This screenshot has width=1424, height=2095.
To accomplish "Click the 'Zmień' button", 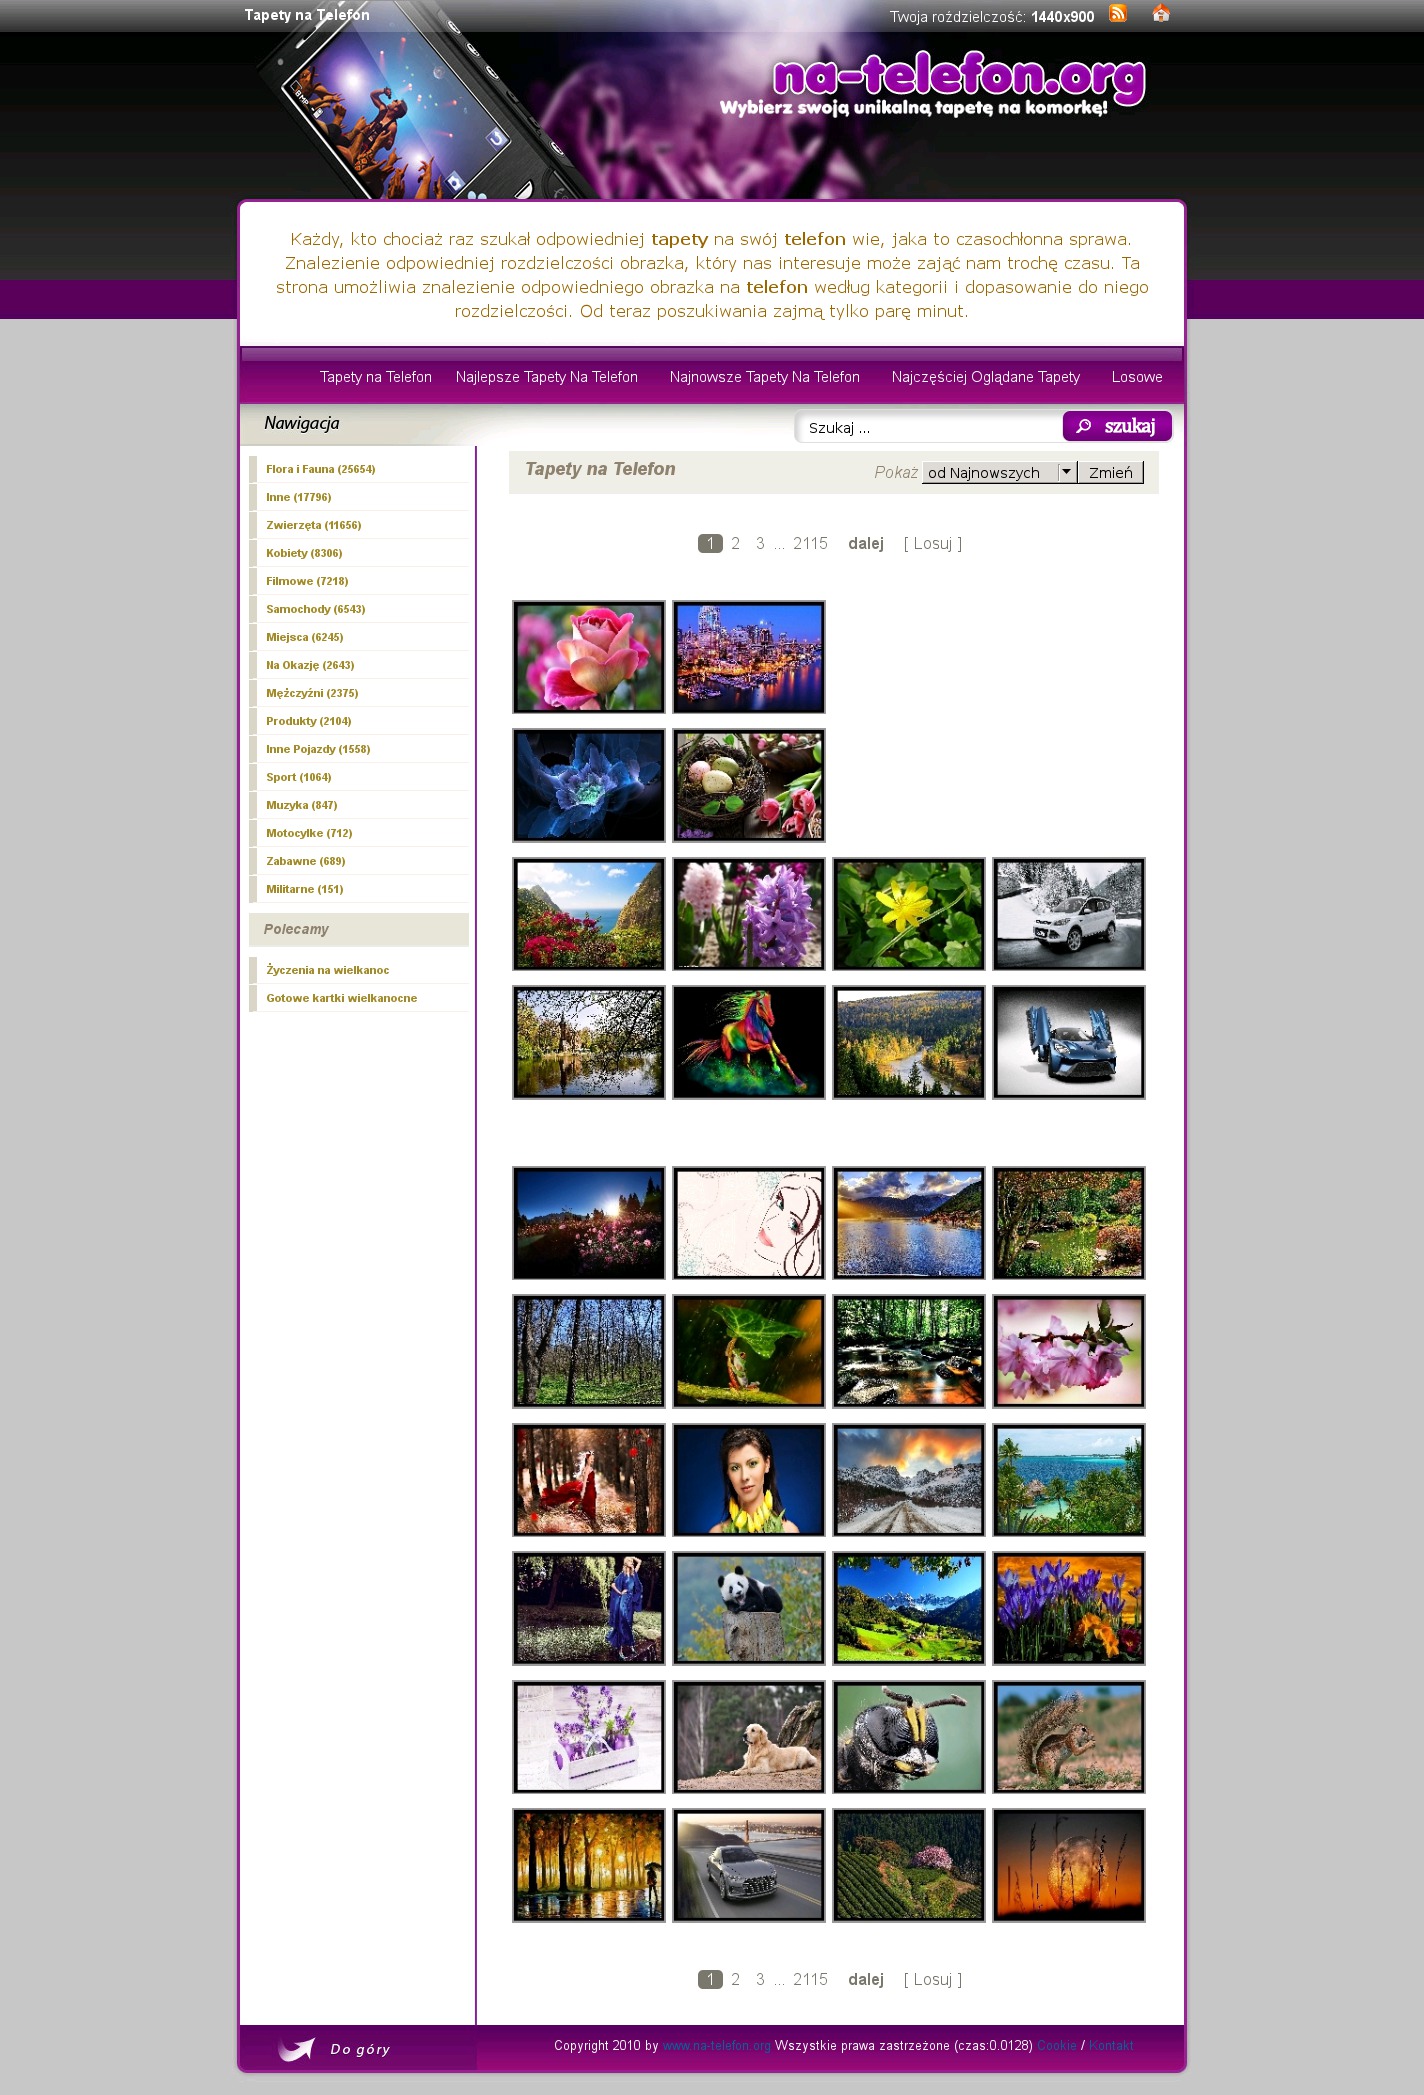I will [1110, 472].
